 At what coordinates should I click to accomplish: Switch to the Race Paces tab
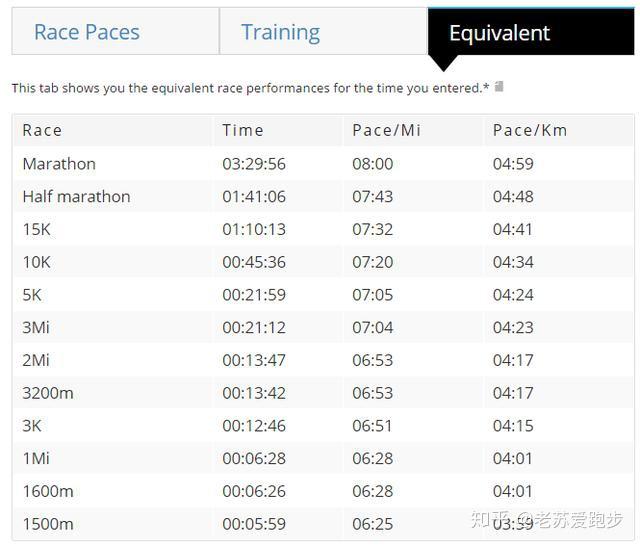click(x=87, y=32)
